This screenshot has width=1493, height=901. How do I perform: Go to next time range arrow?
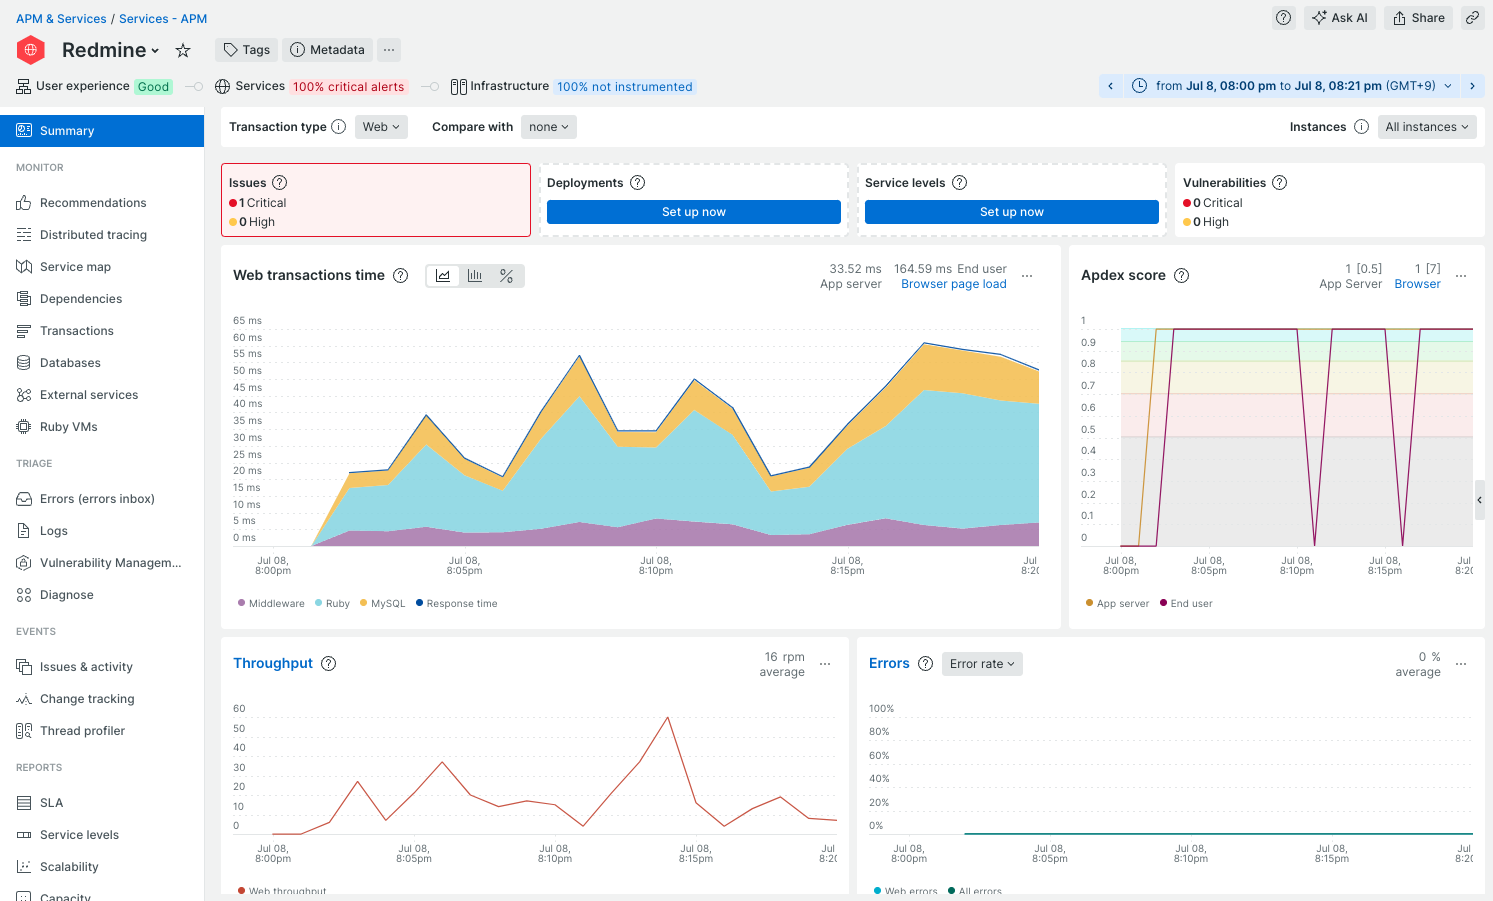[1472, 86]
